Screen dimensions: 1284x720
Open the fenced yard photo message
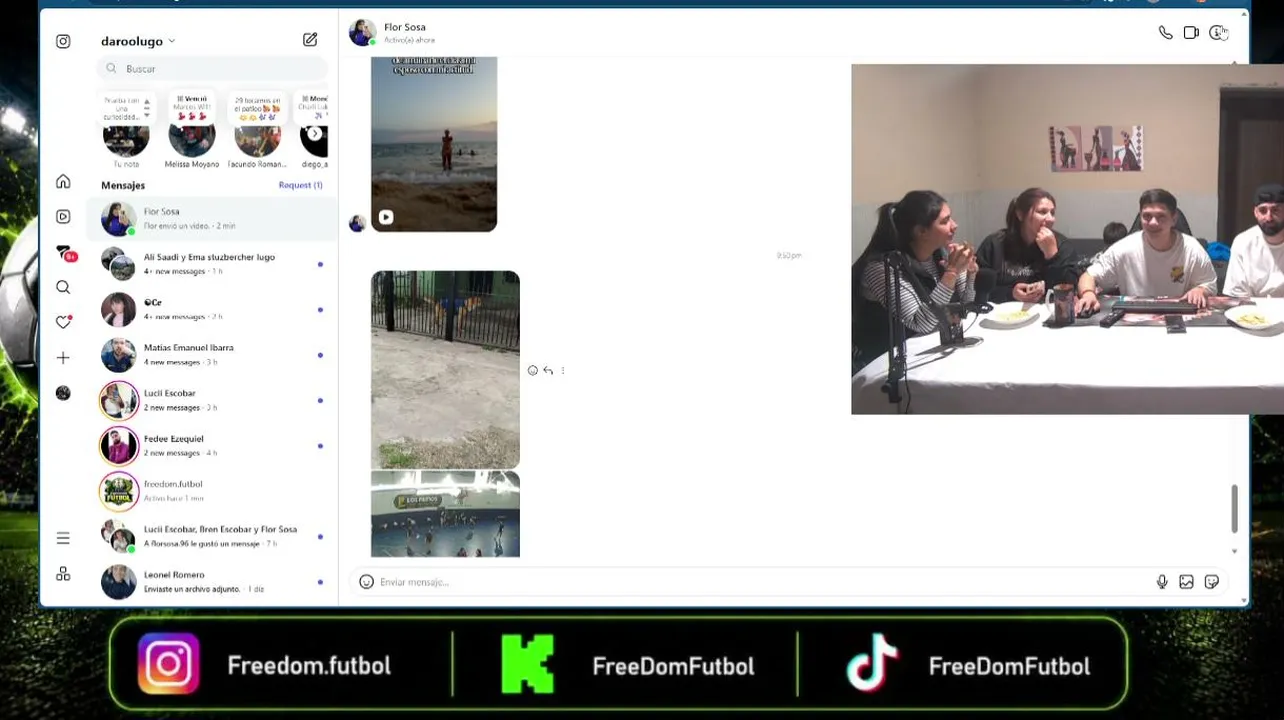coord(445,369)
